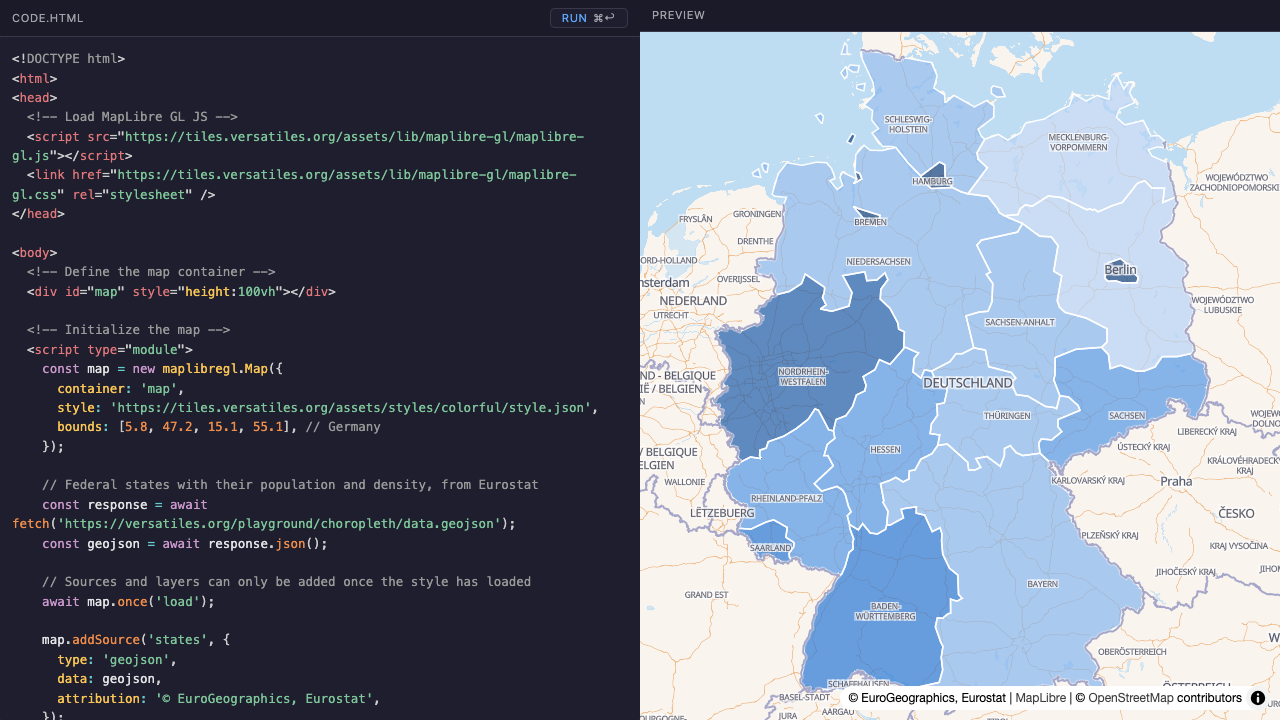1280x720 pixels.
Task: Click the Praha city label
Action: pyautogui.click(x=1176, y=481)
